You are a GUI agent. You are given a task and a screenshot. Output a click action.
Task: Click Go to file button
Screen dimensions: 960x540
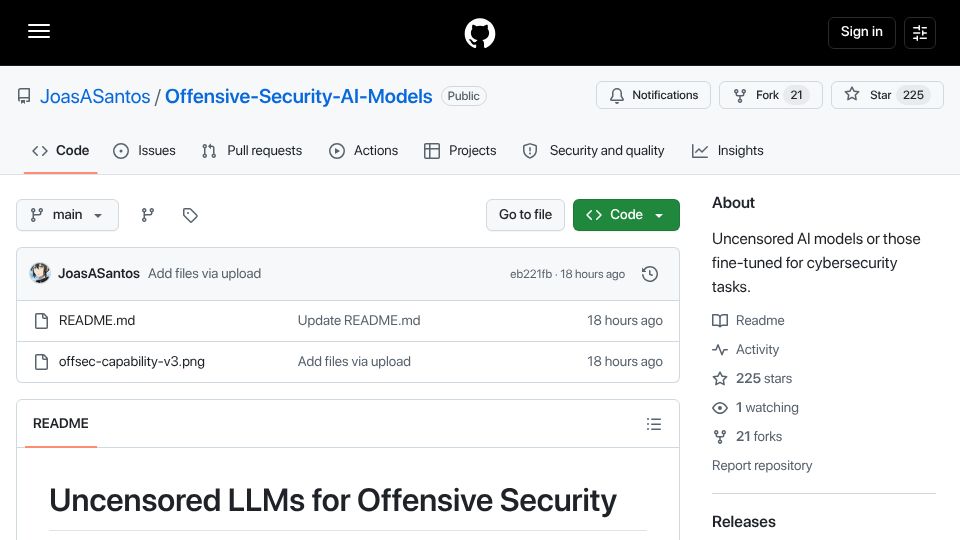point(525,215)
